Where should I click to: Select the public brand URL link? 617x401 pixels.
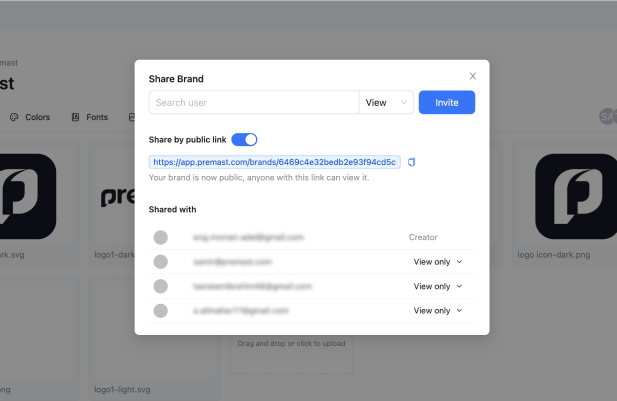coord(275,162)
